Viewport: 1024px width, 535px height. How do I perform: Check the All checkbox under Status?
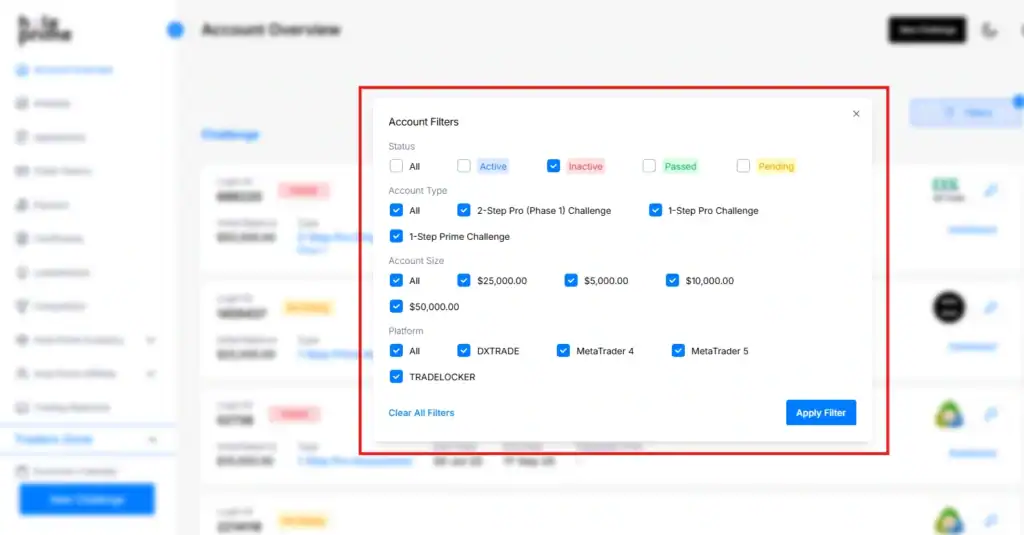397,166
